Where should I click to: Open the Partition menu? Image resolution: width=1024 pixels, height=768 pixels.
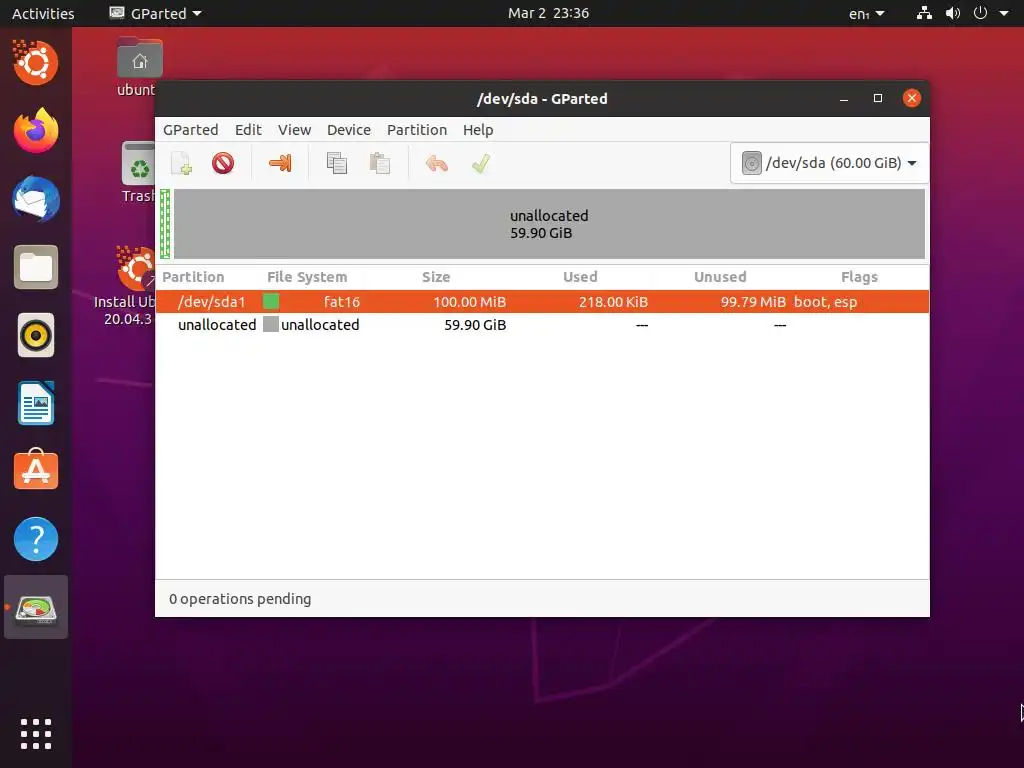[417, 130]
